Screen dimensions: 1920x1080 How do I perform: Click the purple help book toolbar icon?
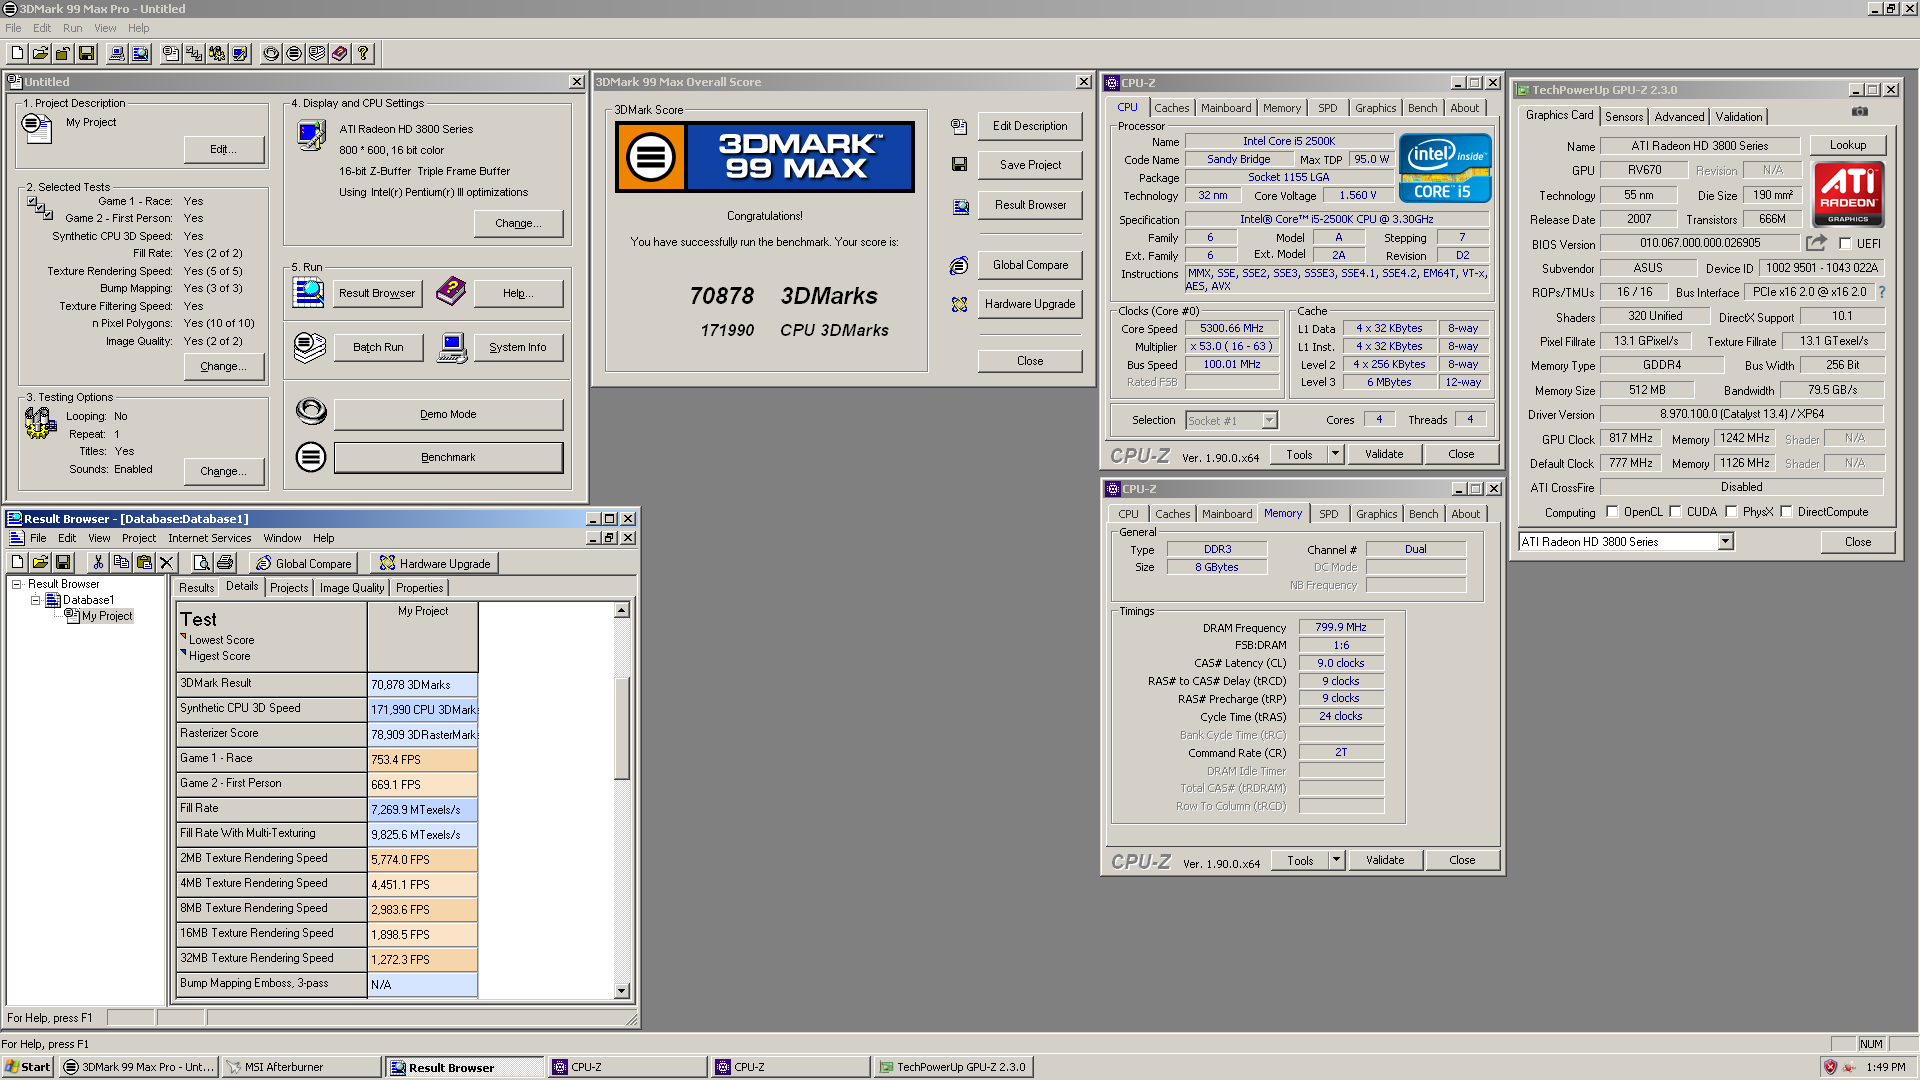tap(340, 54)
